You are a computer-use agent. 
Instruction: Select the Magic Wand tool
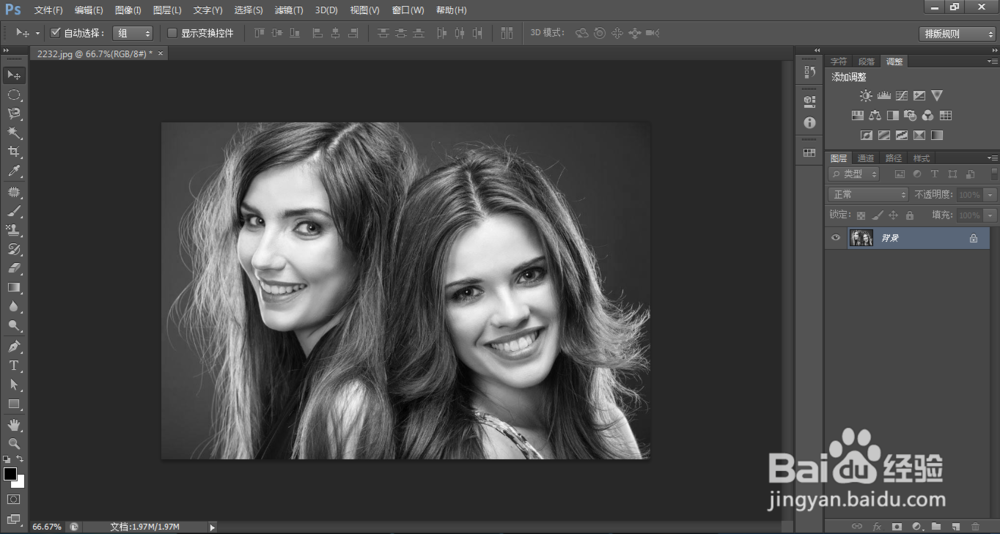(x=14, y=133)
